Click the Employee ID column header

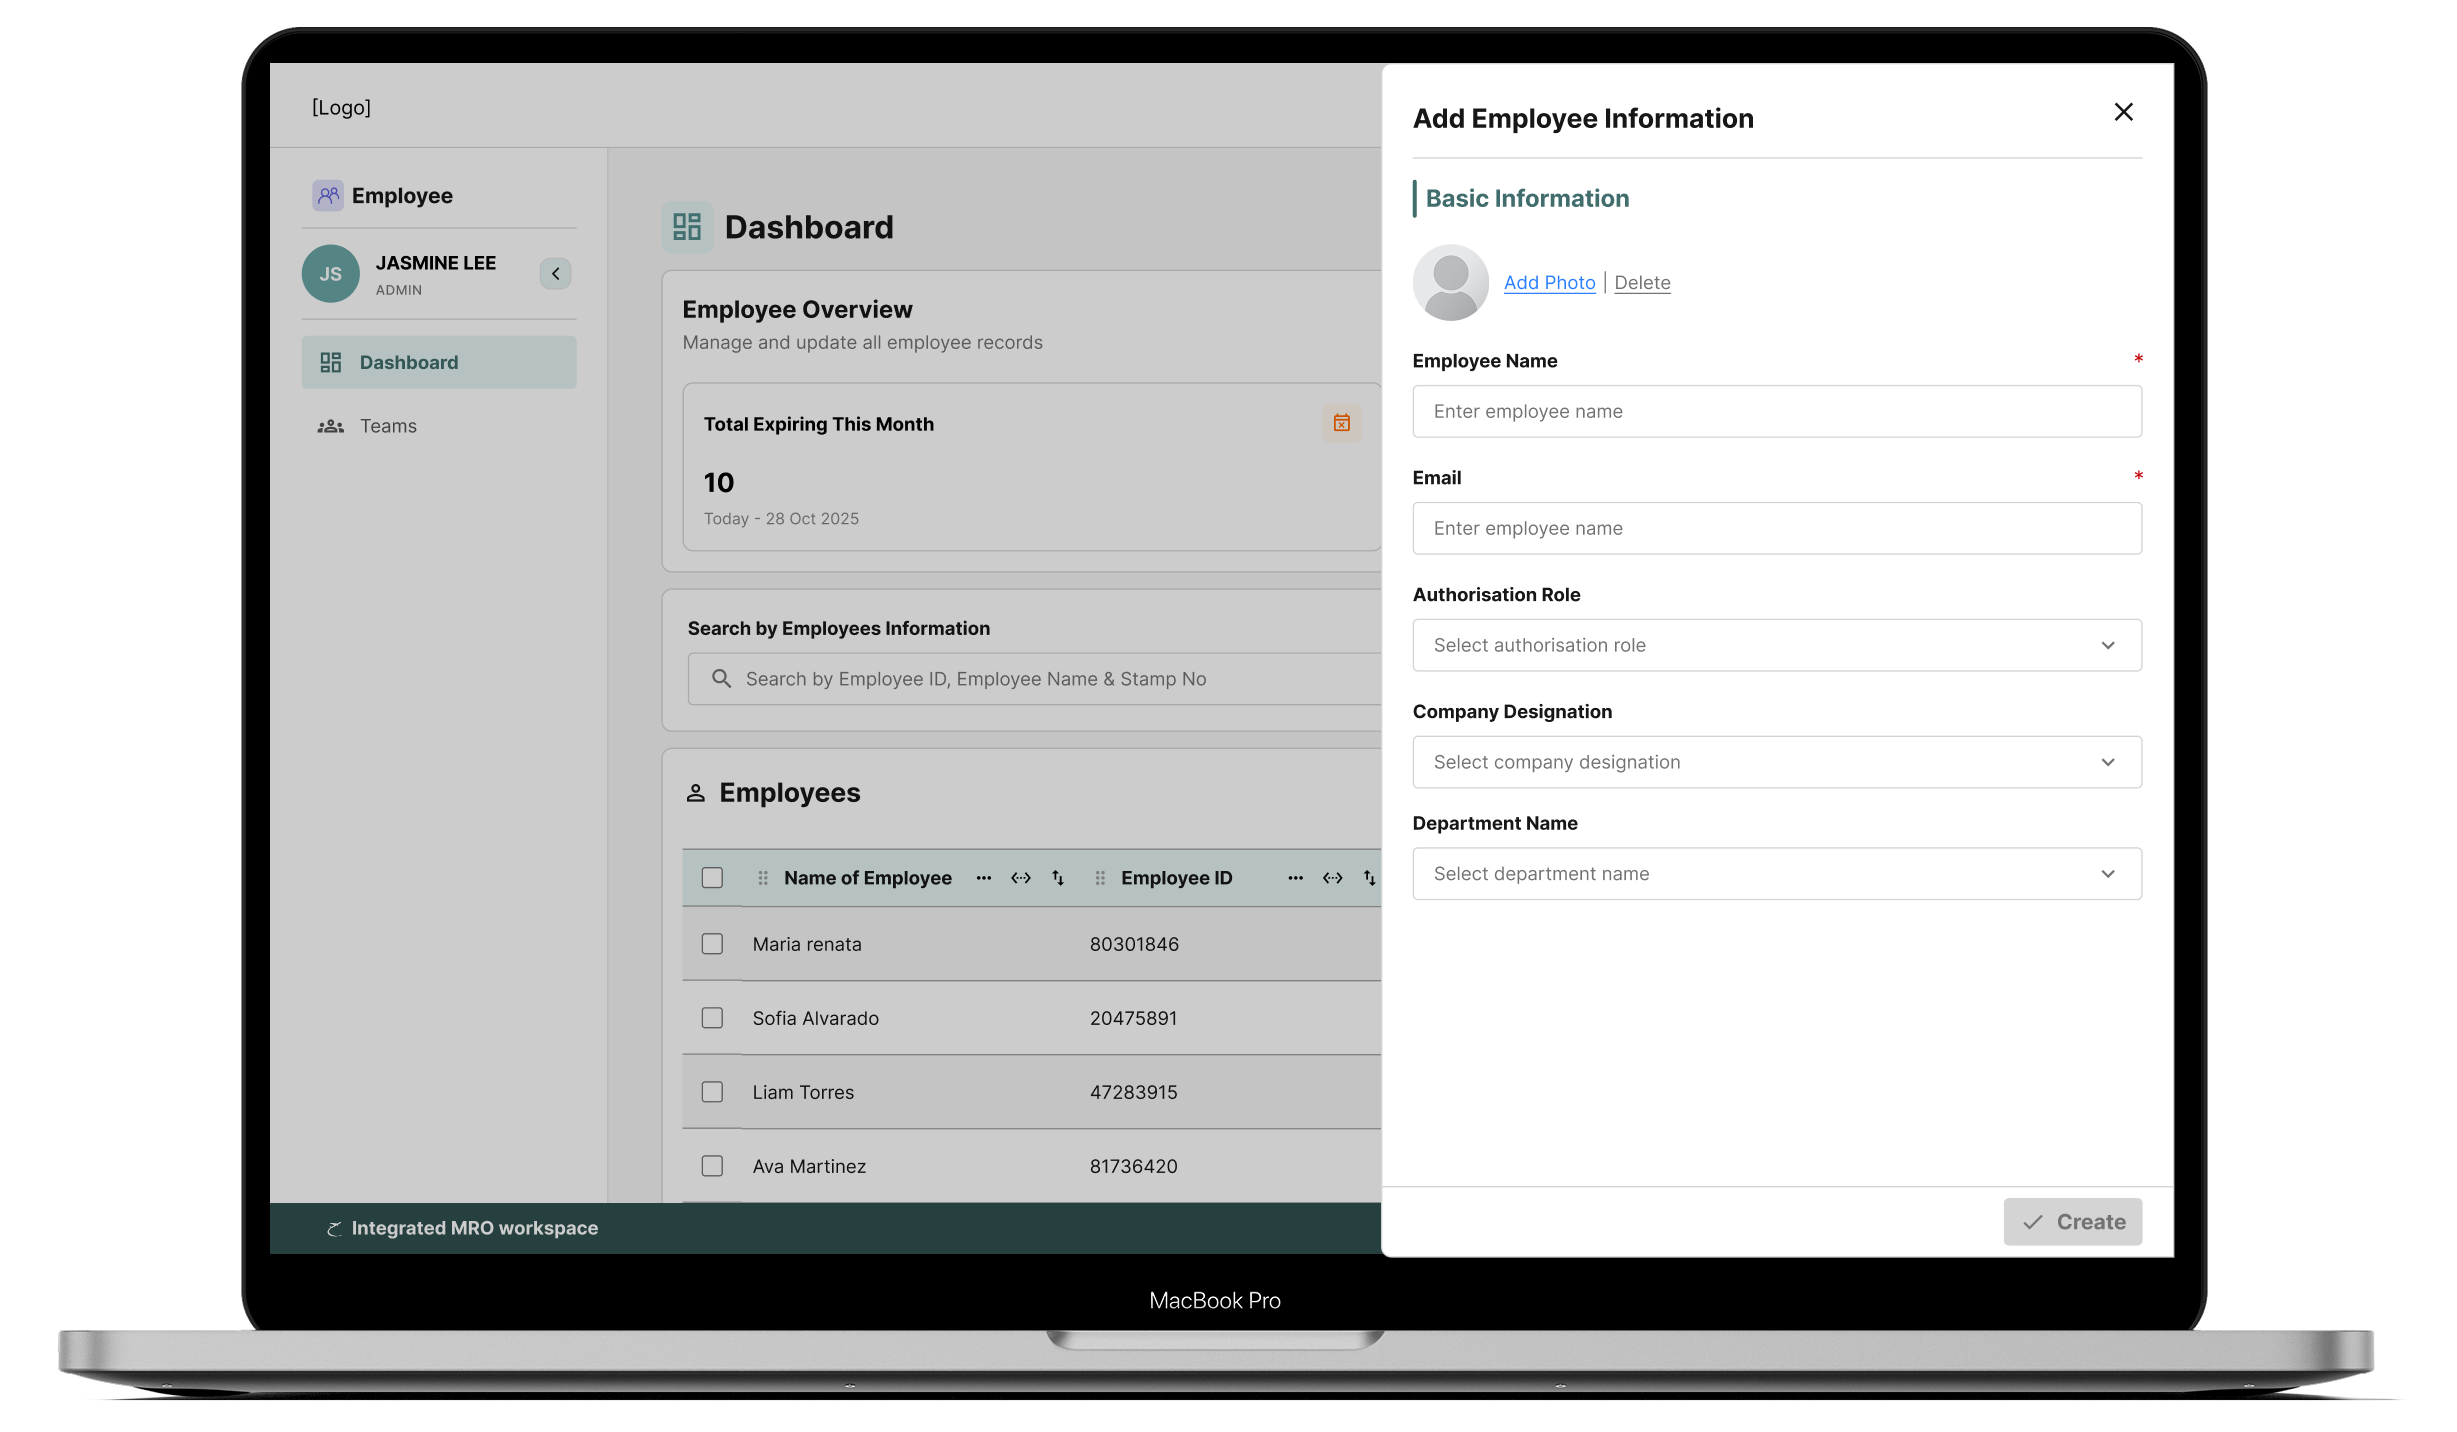[x=1176, y=878]
